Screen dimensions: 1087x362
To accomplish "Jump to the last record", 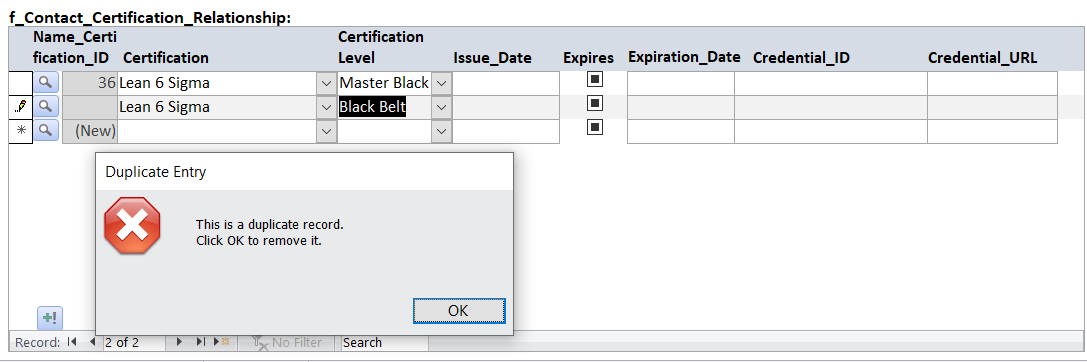I will point(200,342).
